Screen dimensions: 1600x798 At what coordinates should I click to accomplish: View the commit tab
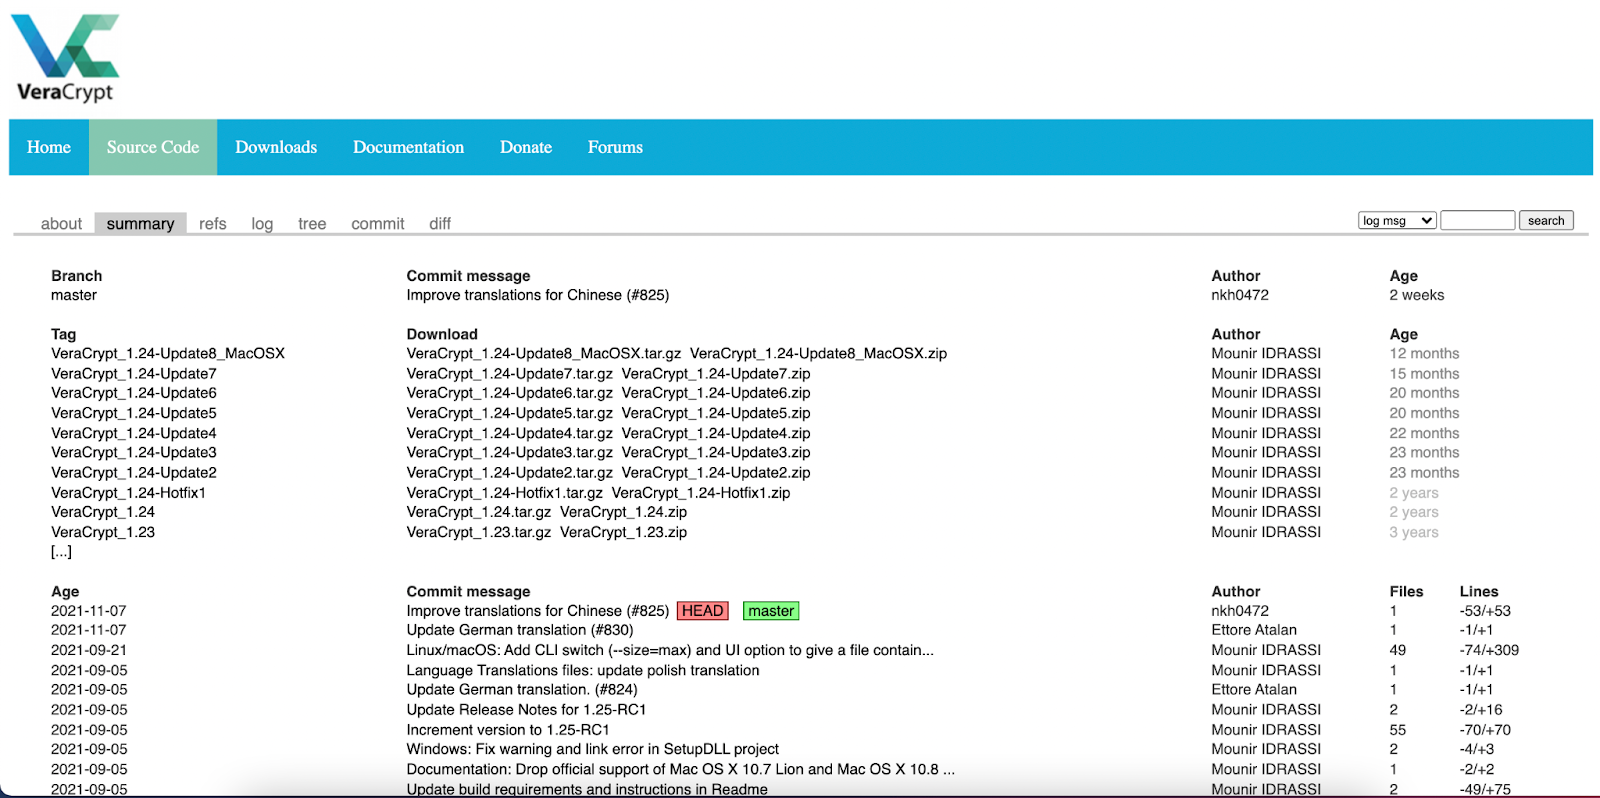377,224
